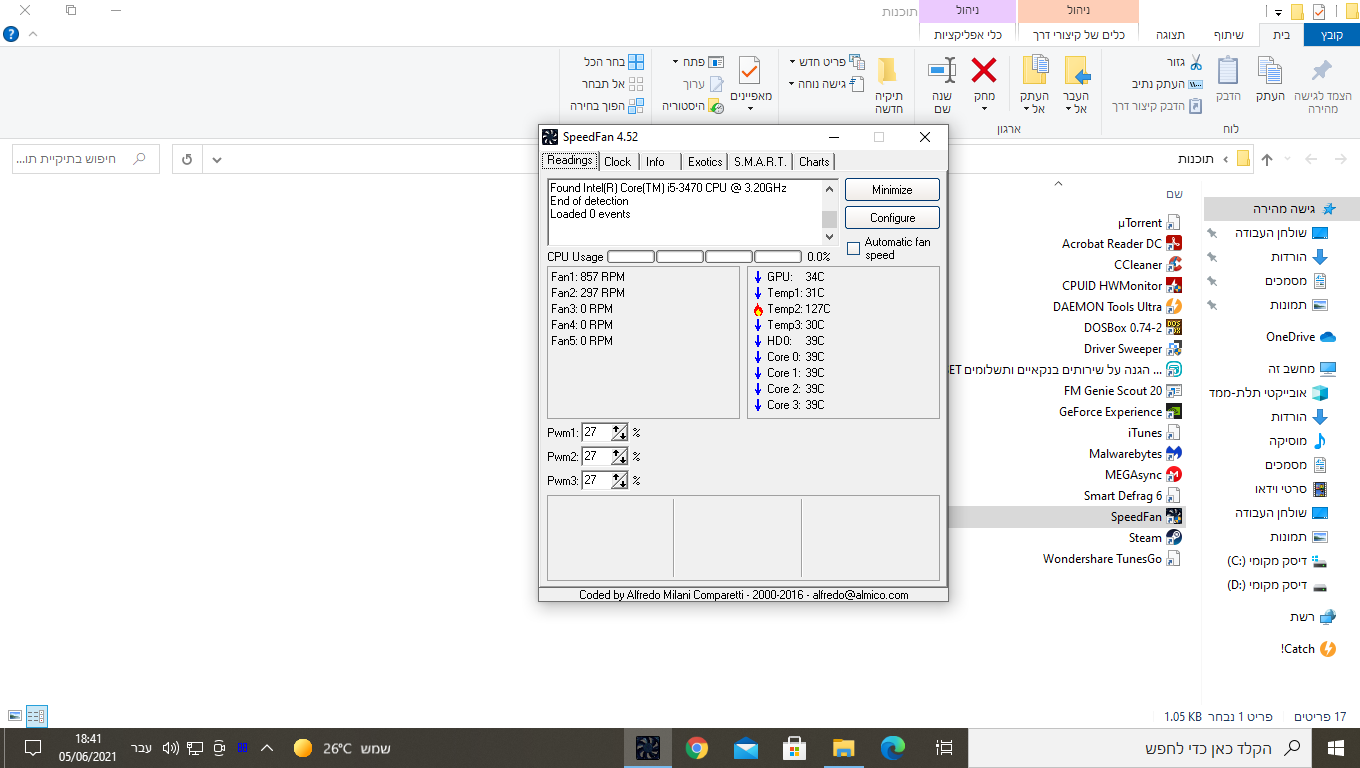
Task: Click the GPU temperature down-arrow icon
Action: tap(758, 277)
